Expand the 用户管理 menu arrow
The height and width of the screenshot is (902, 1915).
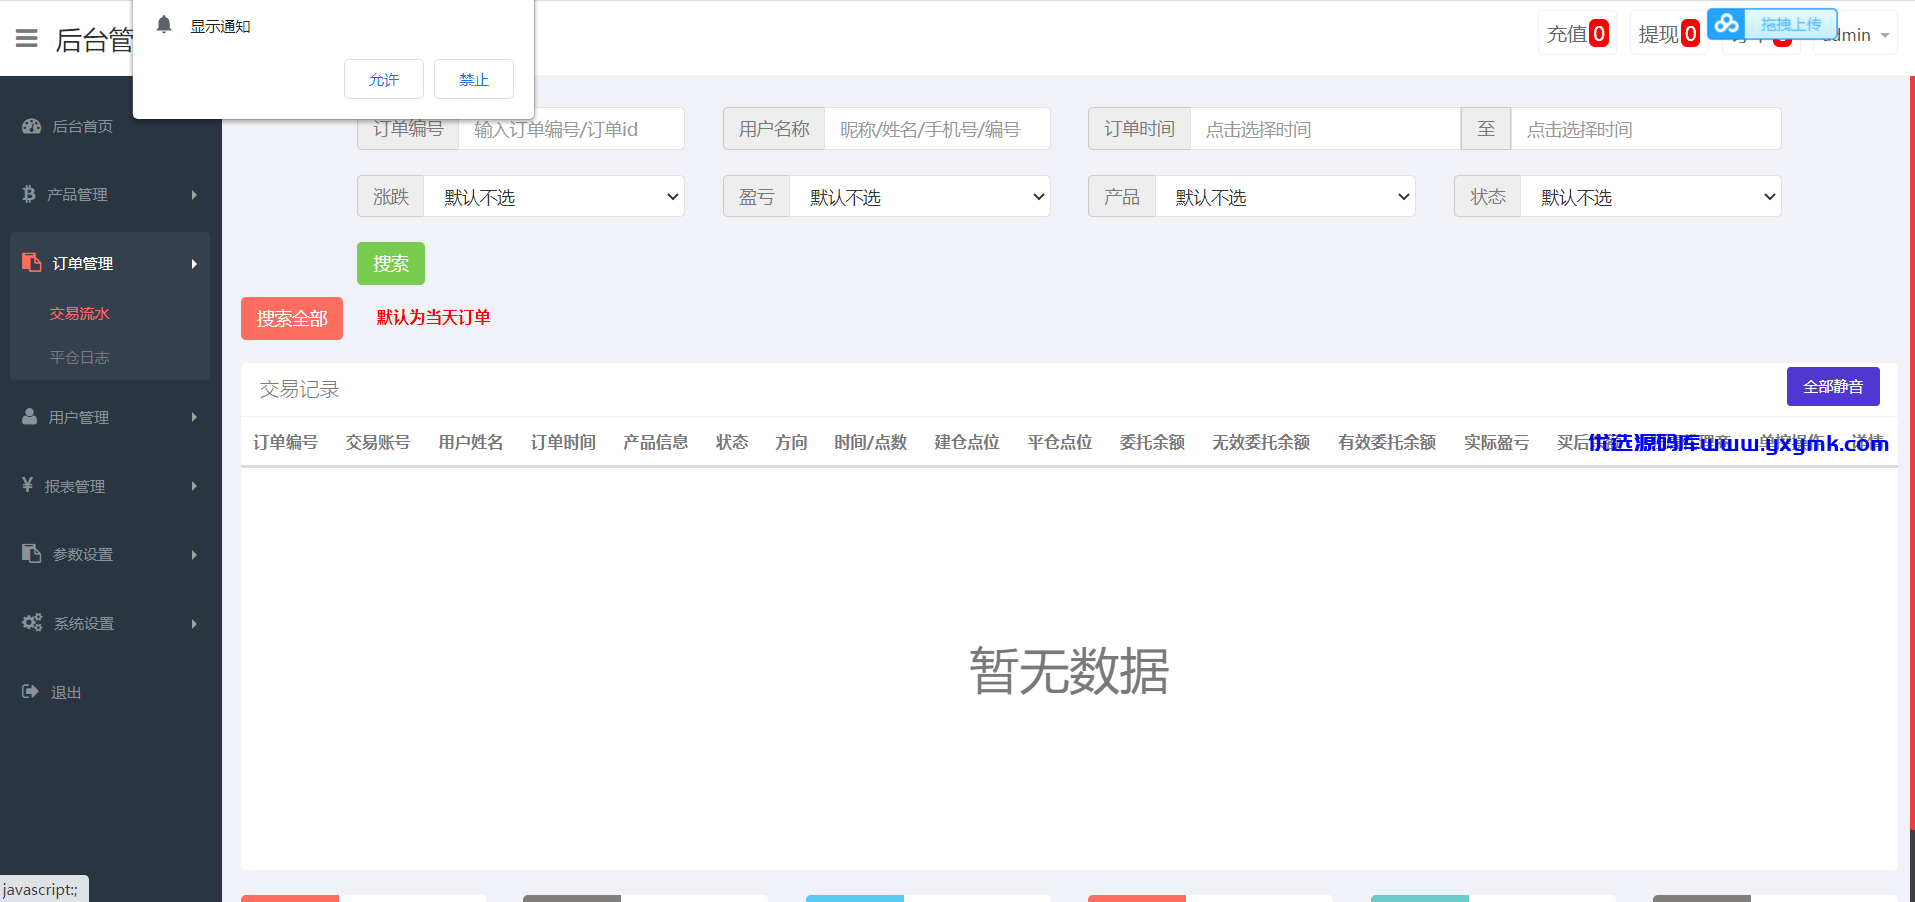(x=194, y=417)
